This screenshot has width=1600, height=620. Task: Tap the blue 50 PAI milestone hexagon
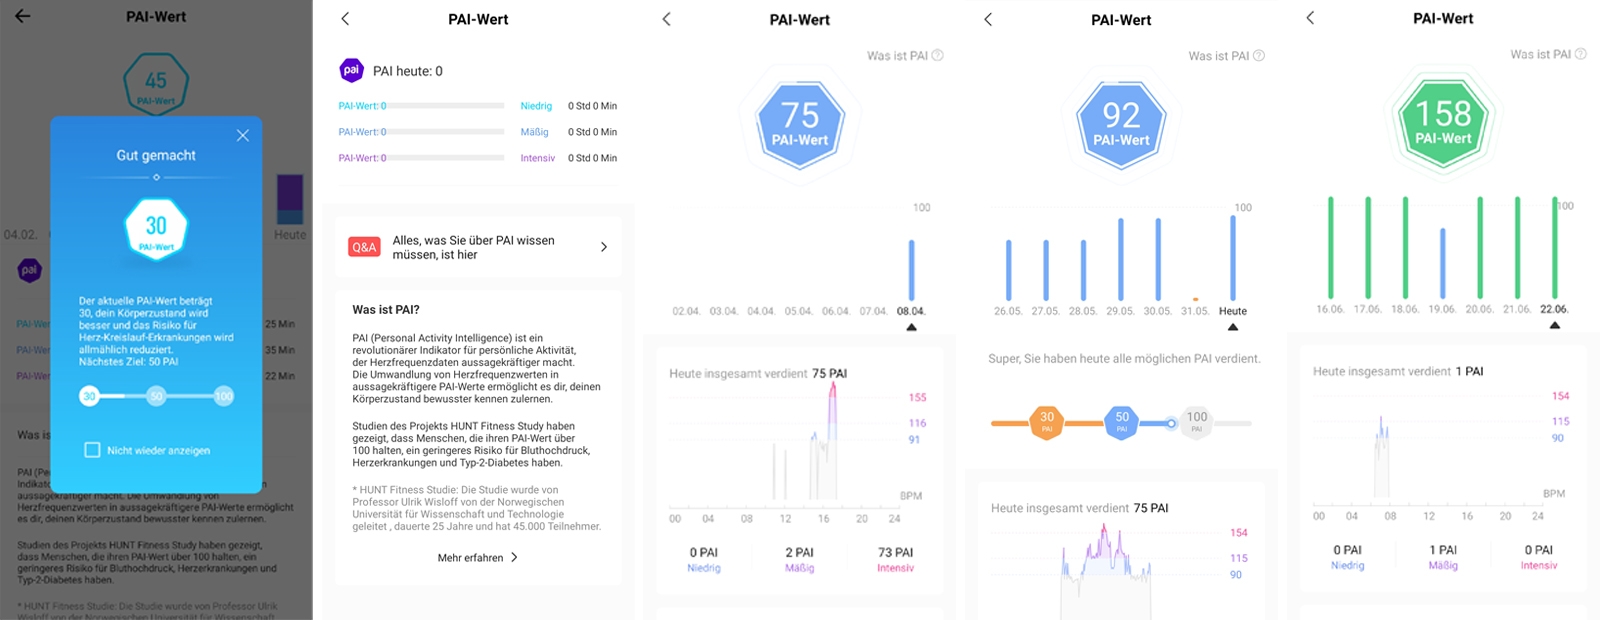[1122, 422]
